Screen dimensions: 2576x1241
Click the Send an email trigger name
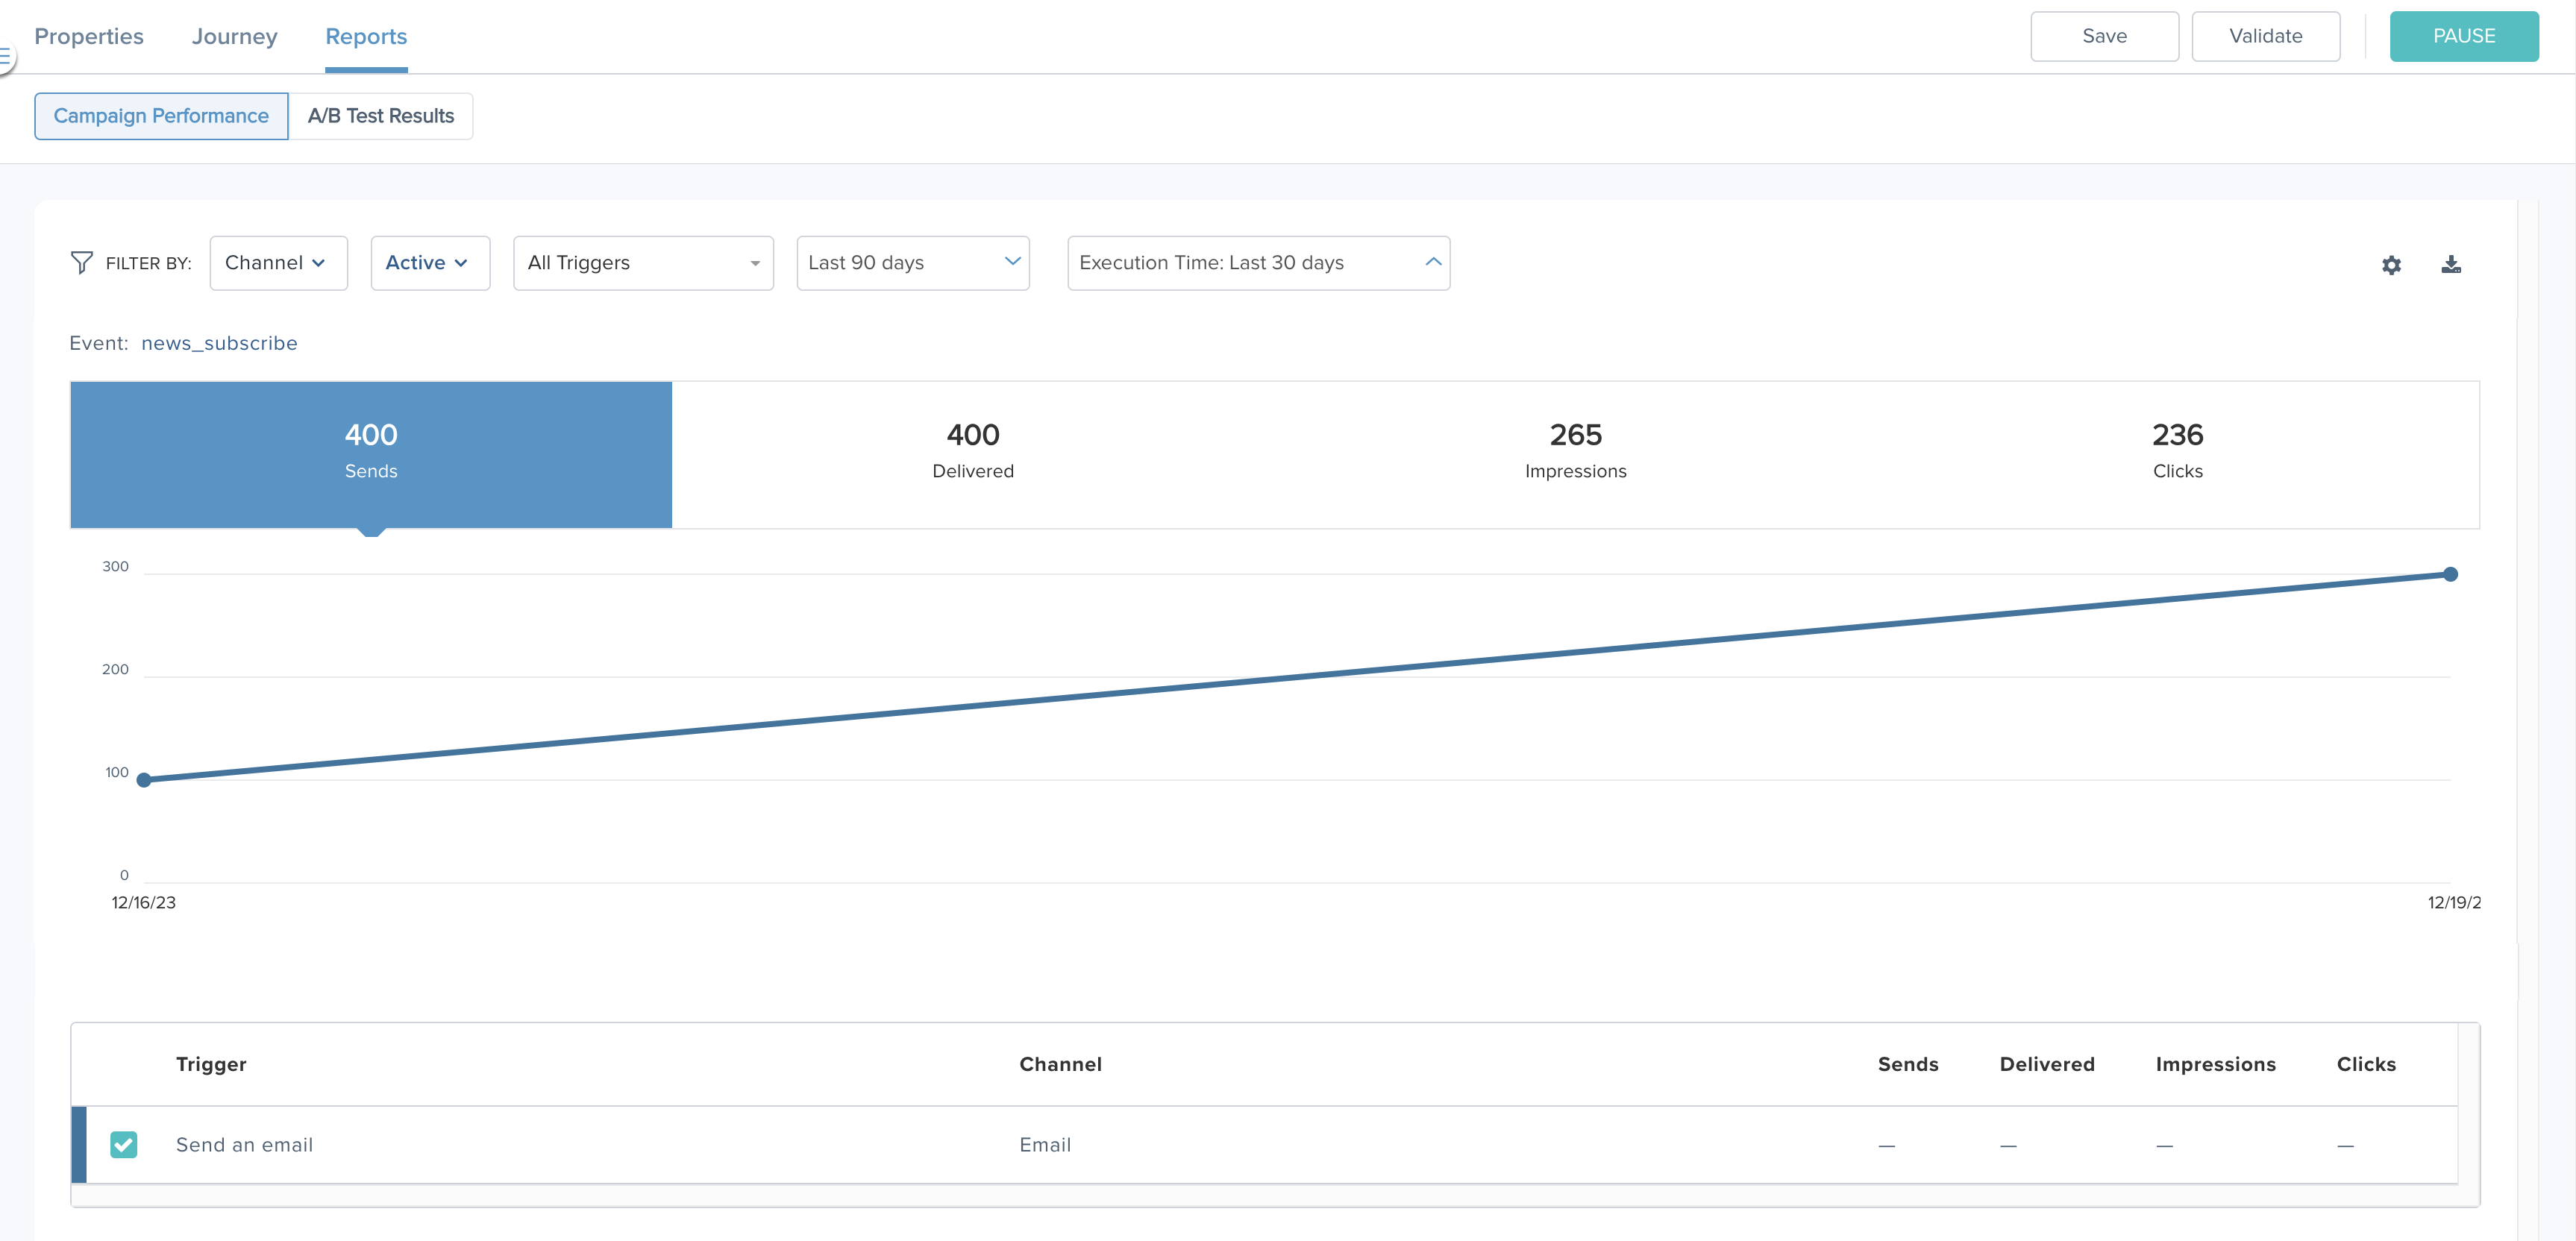pyautogui.click(x=244, y=1144)
